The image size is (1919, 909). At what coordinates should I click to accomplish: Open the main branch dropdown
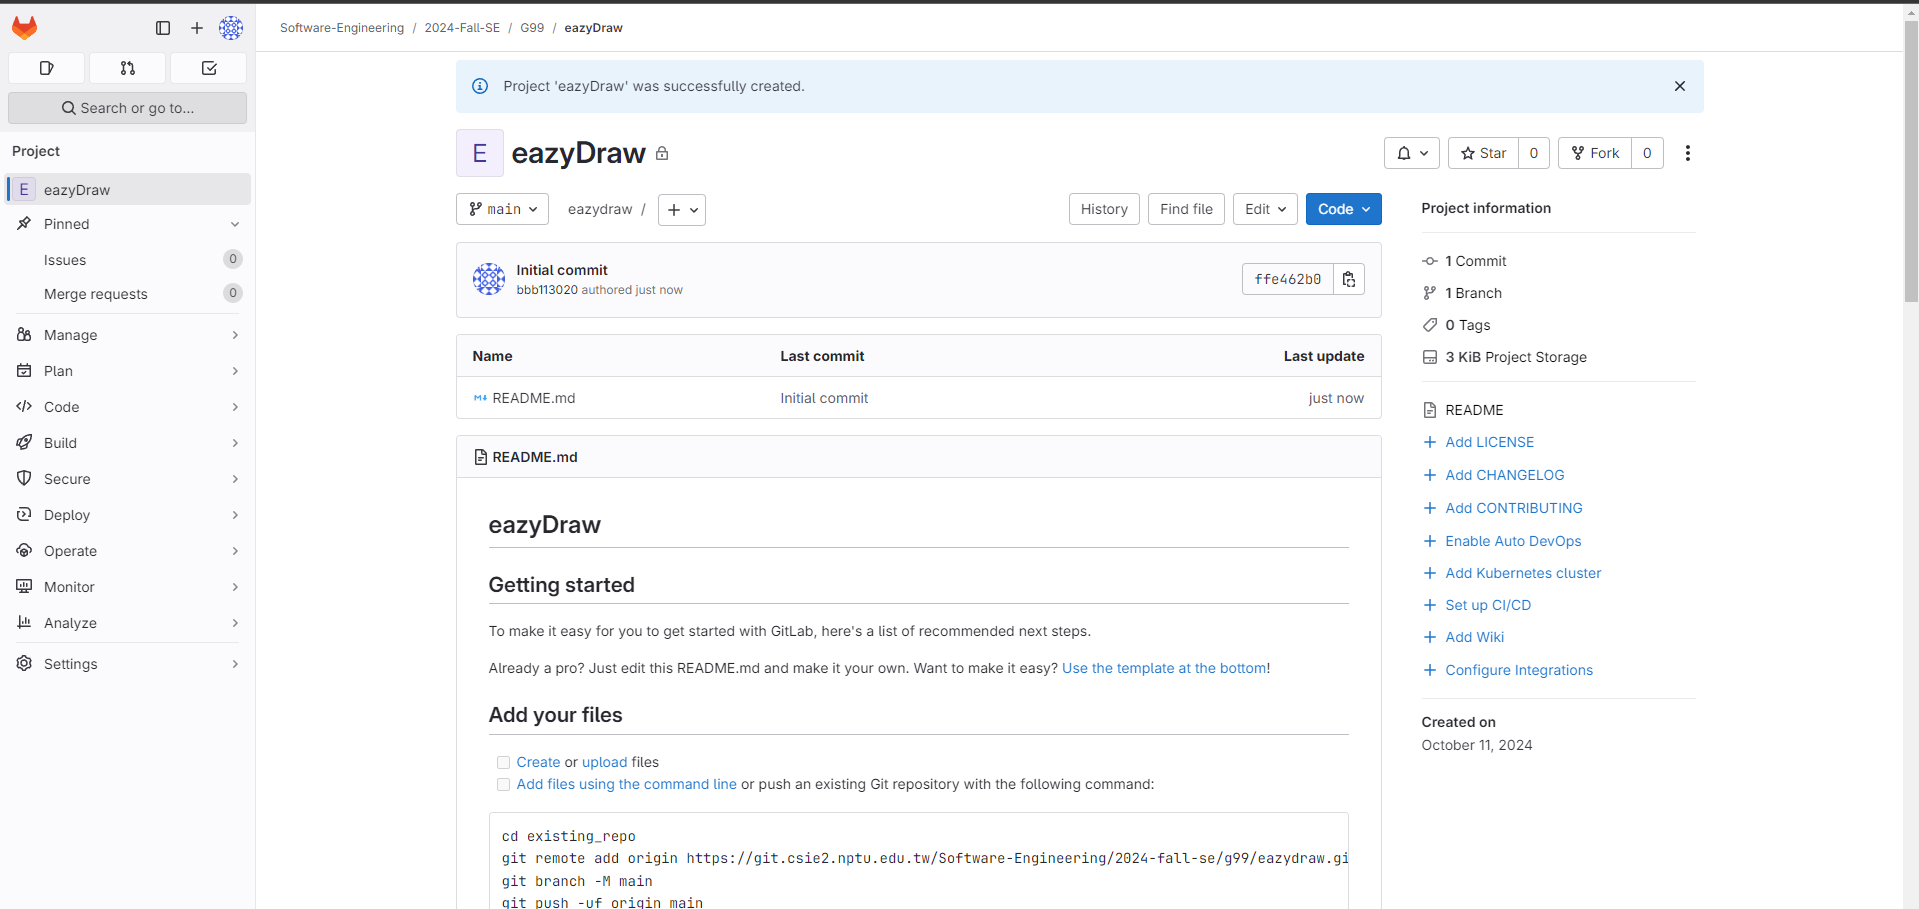[503, 209]
